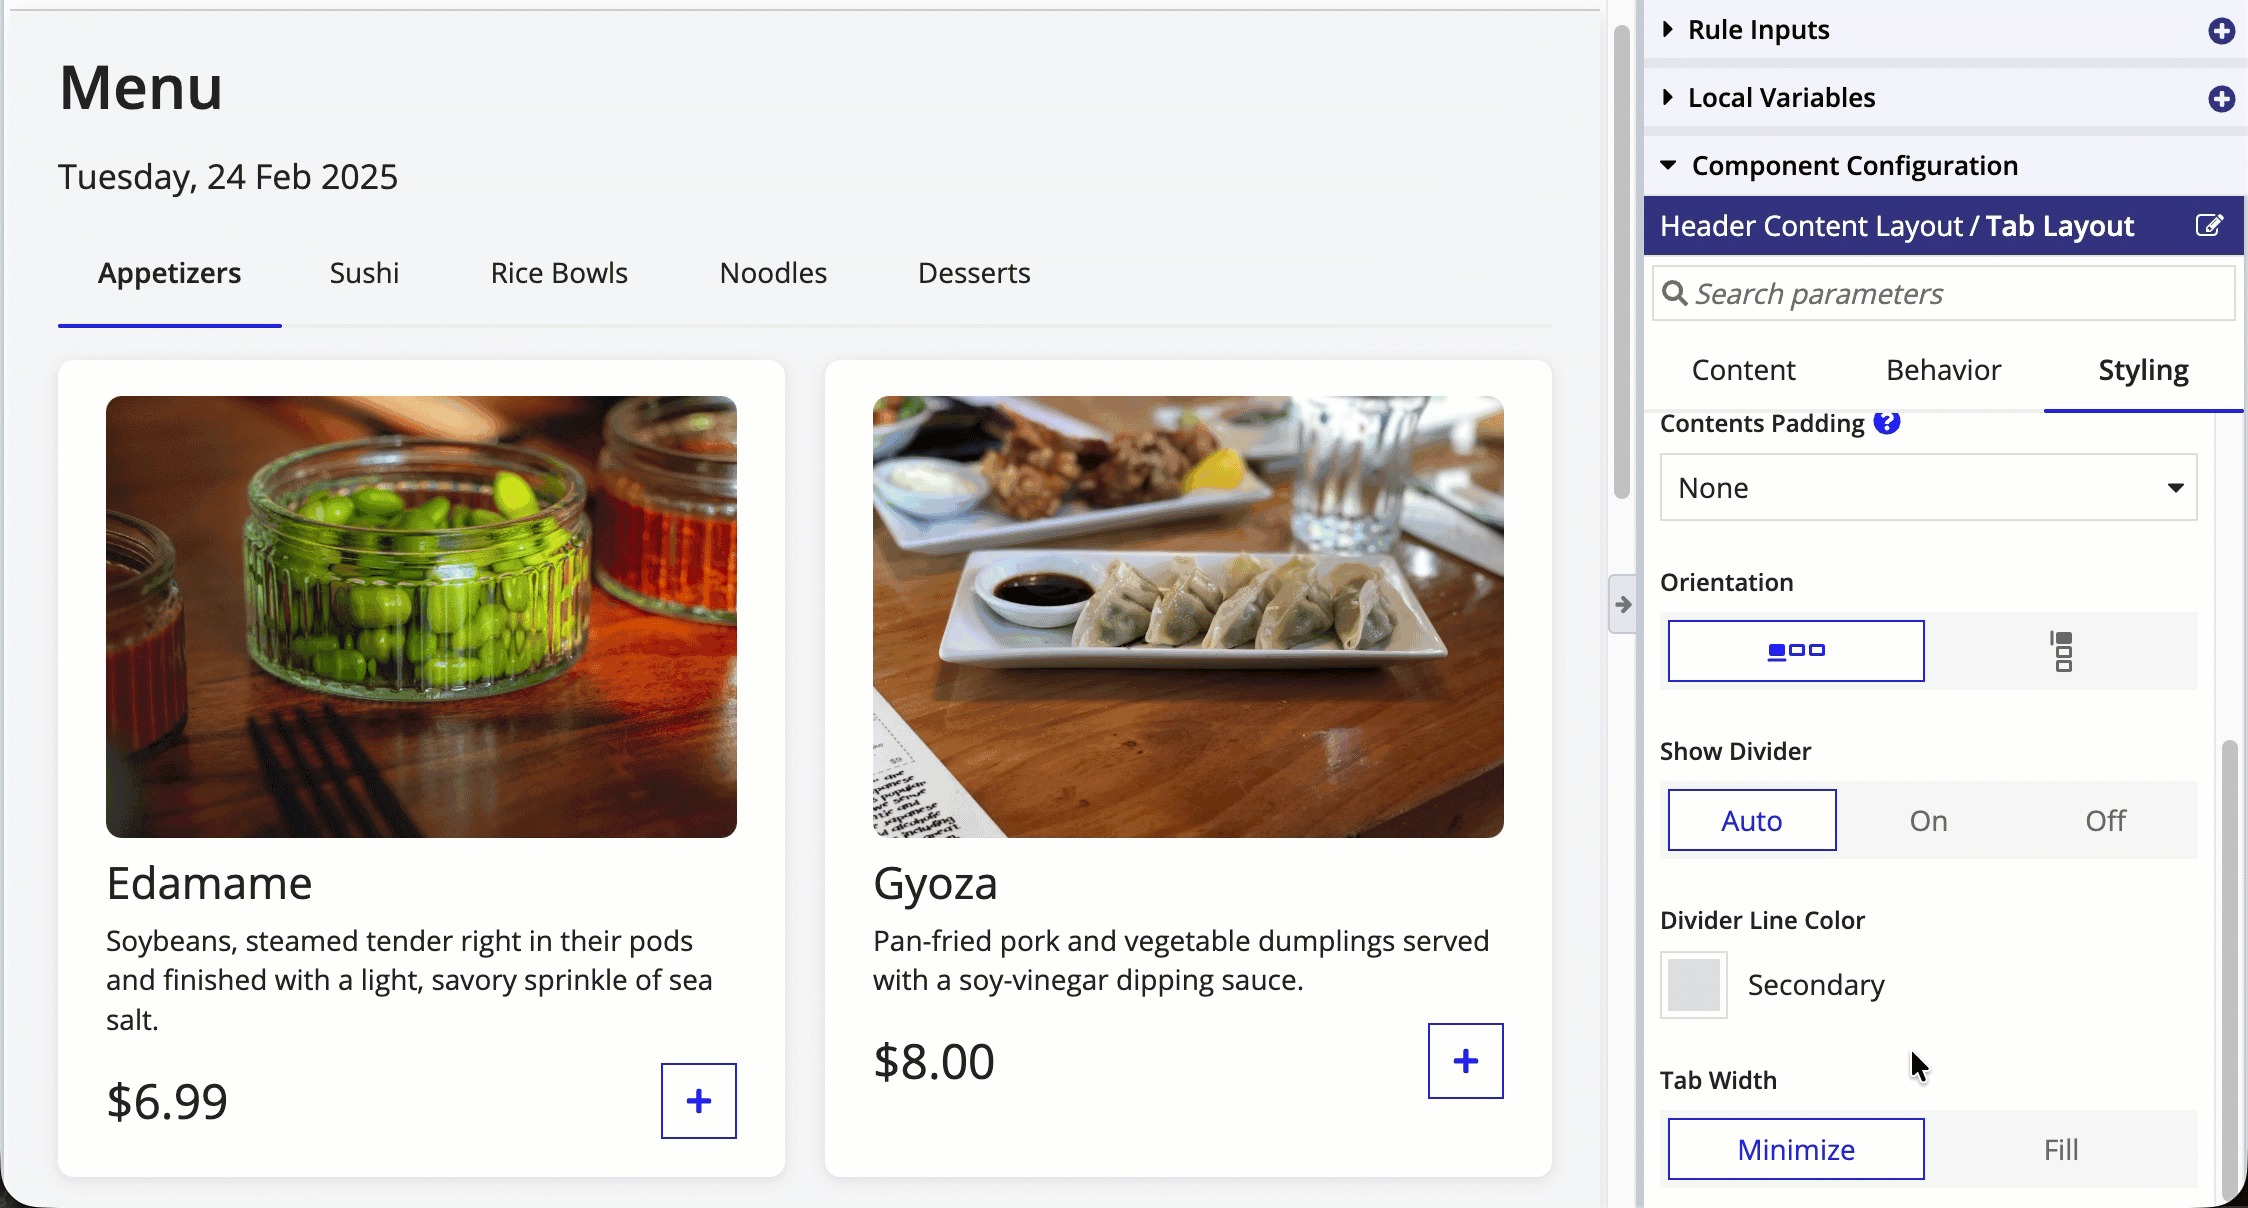The image size is (2248, 1208).
Task: Click the $8.00 price text
Action: pyautogui.click(x=933, y=1061)
